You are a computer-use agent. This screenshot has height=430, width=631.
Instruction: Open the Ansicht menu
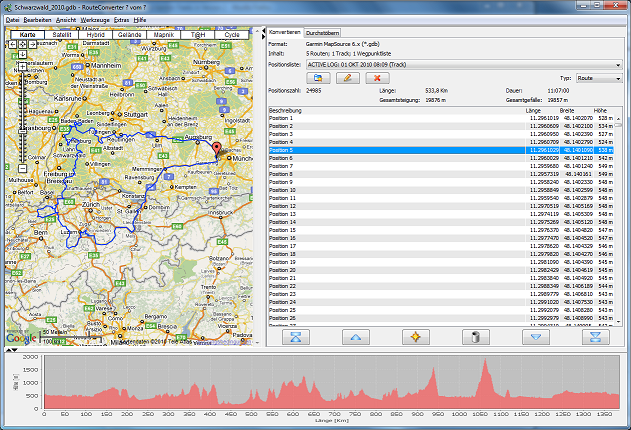(66, 20)
